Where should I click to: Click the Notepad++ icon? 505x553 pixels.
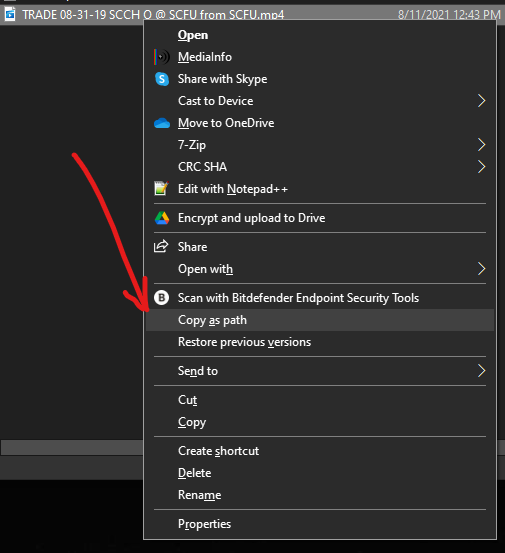pos(162,189)
